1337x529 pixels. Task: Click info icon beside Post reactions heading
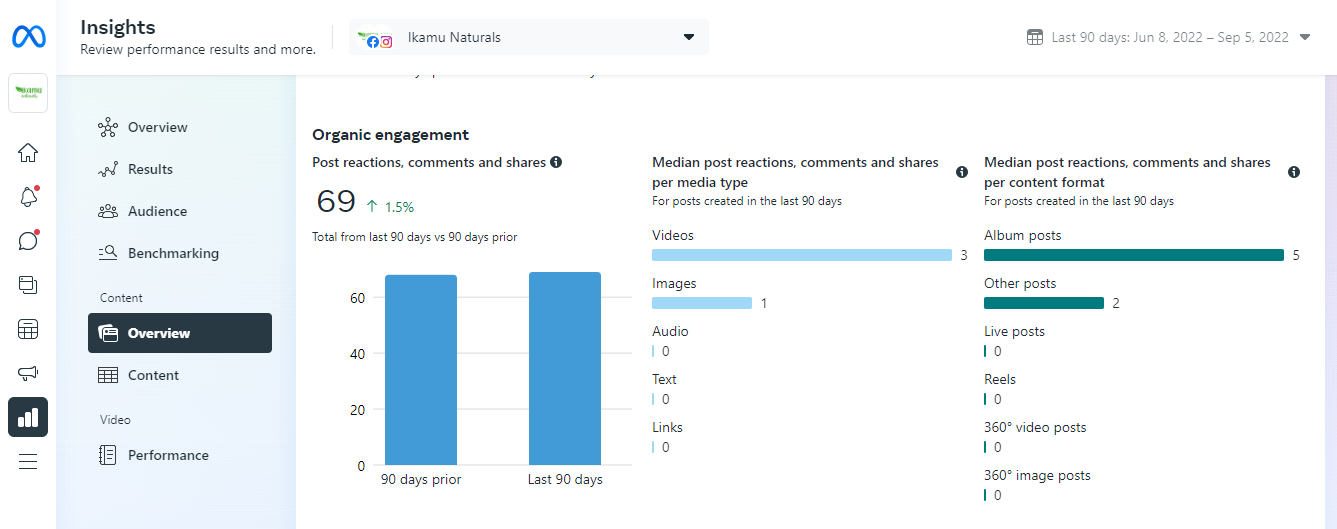pos(556,162)
